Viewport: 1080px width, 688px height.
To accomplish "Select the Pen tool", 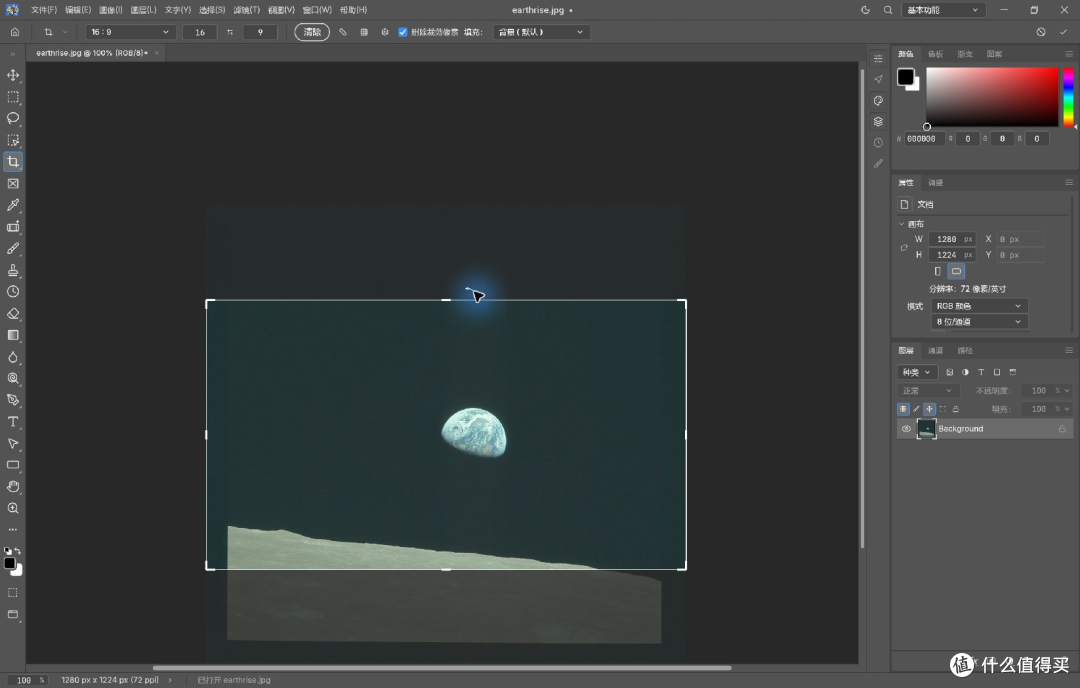I will click(13, 400).
